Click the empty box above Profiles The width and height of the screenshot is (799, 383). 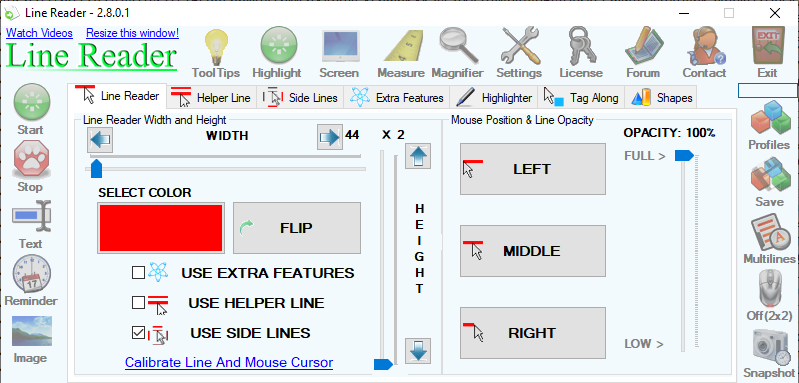point(768,91)
